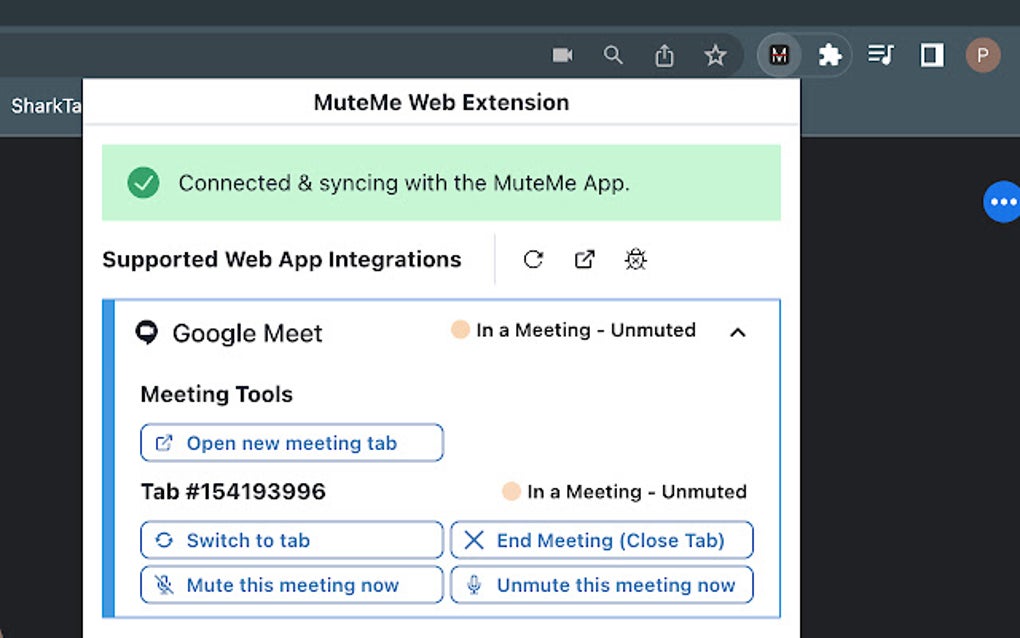The width and height of the screenshot is (1020, 638).
Task: Refresh the web app integrations list
Action: coord(533,259)
